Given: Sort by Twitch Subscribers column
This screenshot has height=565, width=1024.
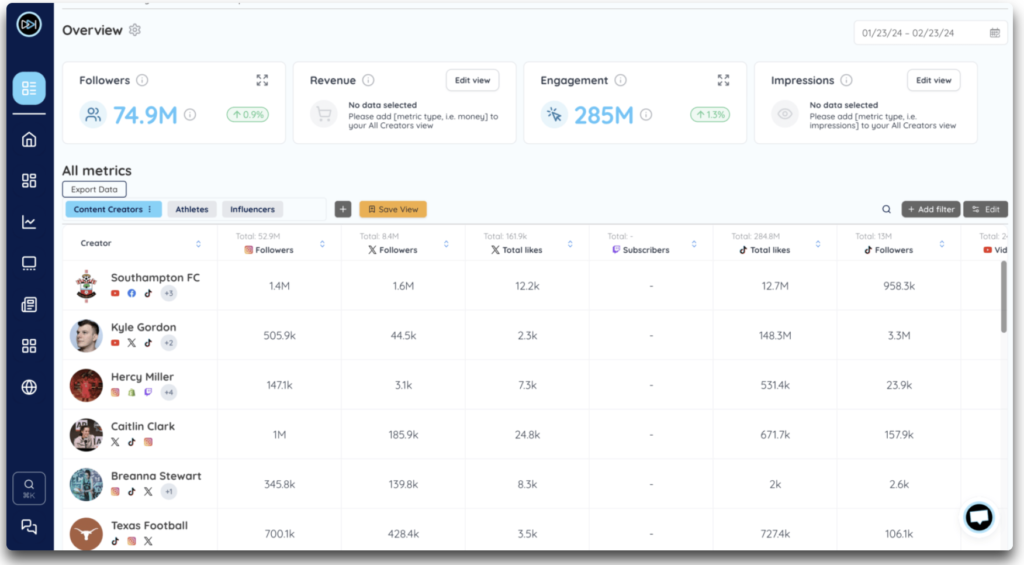Looking at the screenshot, I should click(x=694, y=244).
